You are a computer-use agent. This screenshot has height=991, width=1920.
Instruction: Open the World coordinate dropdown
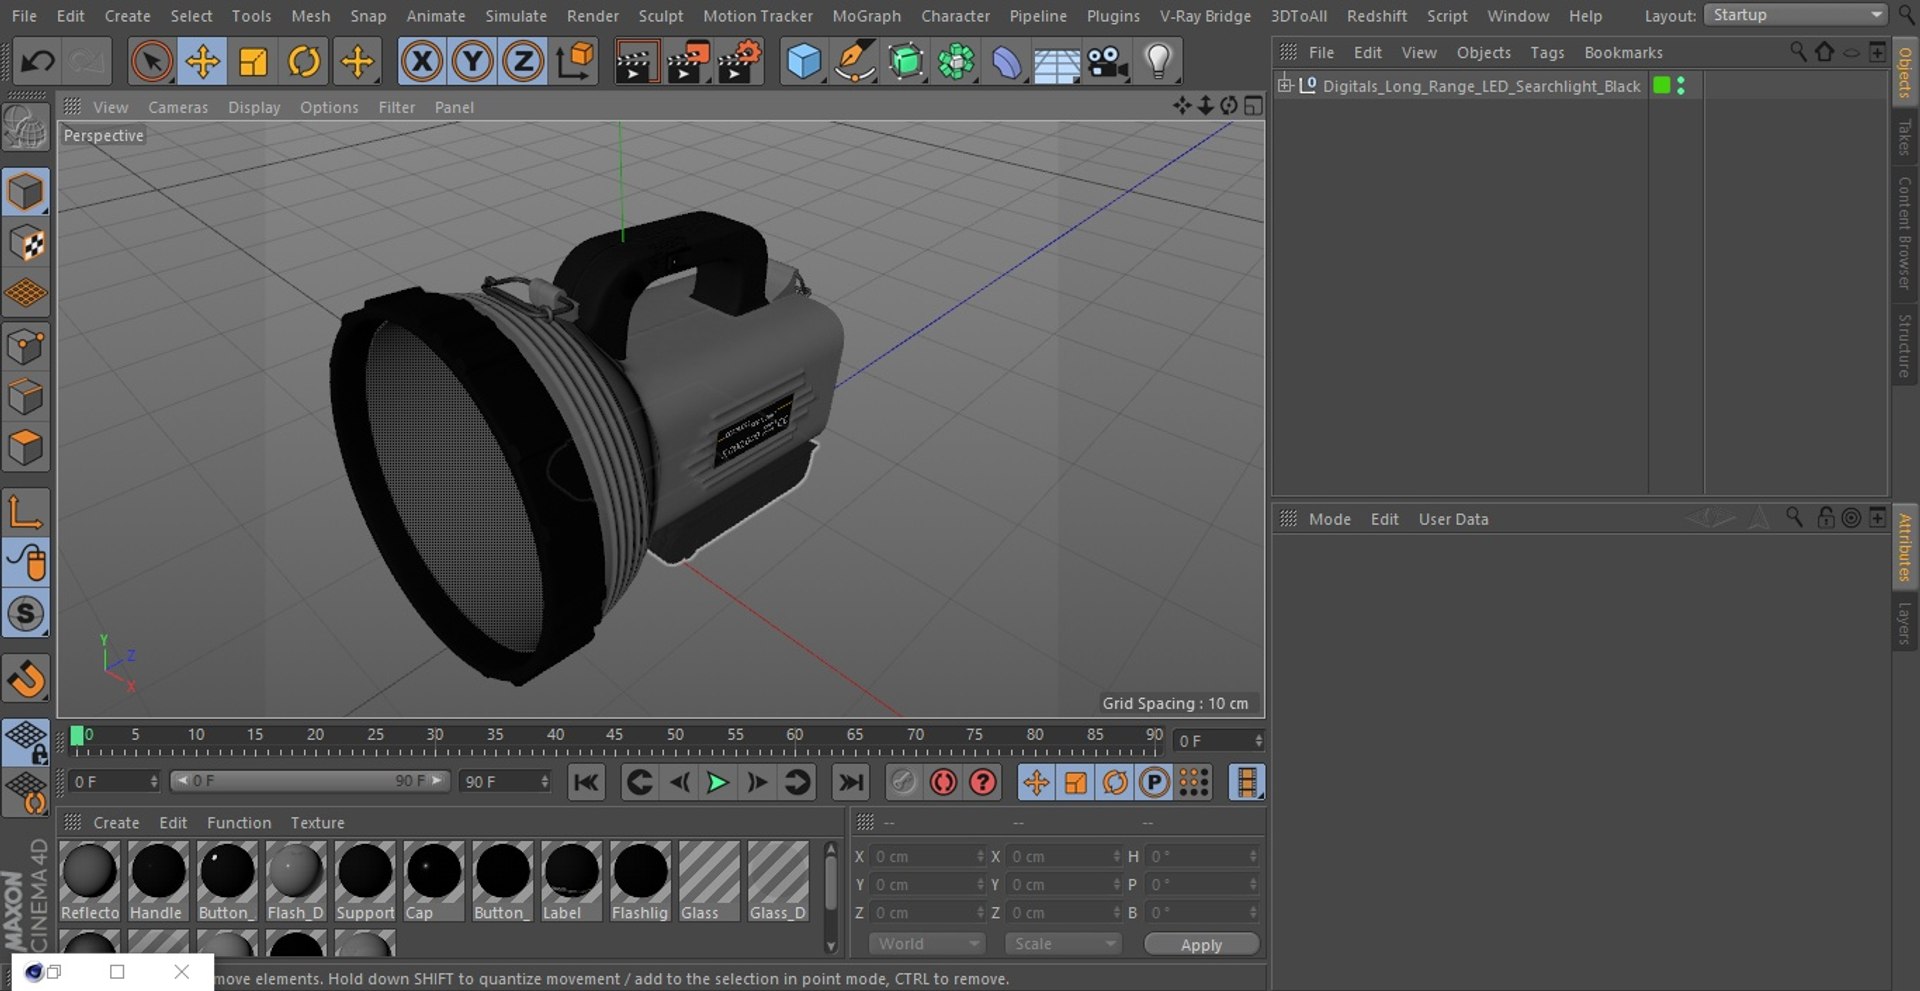pyautogui.click(x=927, y=944)
